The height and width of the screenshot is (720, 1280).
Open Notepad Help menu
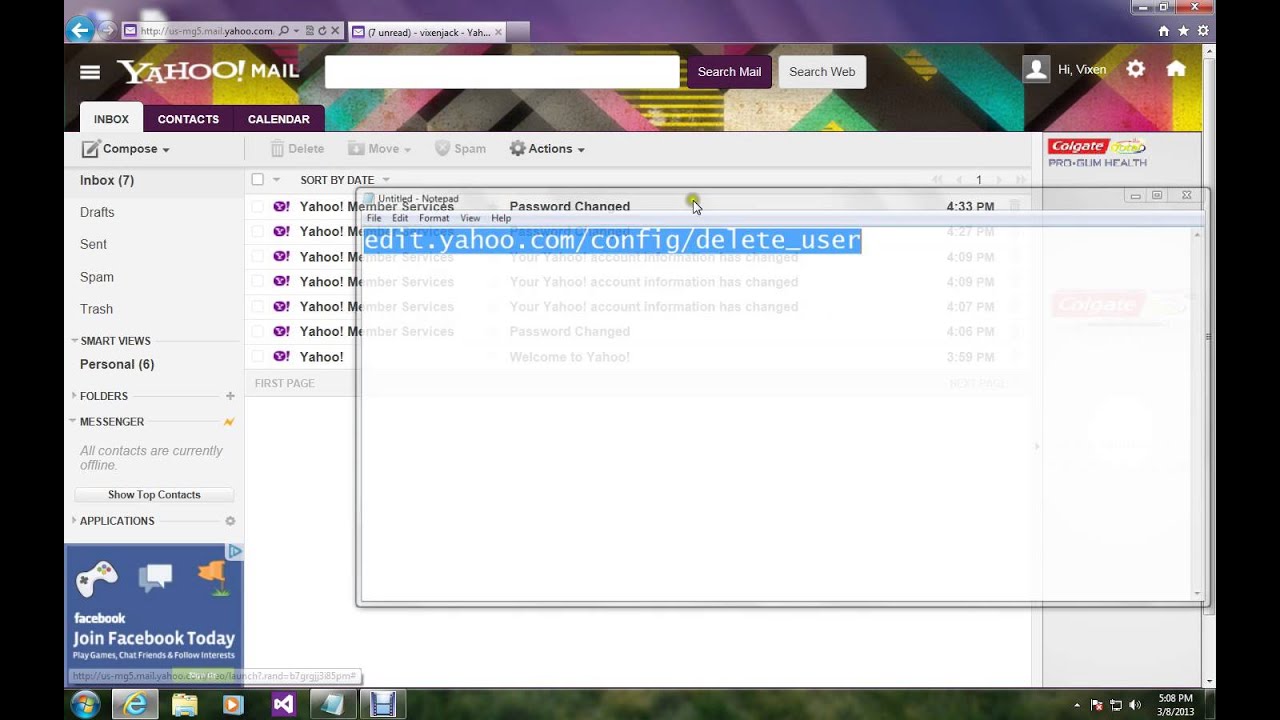[x=501, y=218]
